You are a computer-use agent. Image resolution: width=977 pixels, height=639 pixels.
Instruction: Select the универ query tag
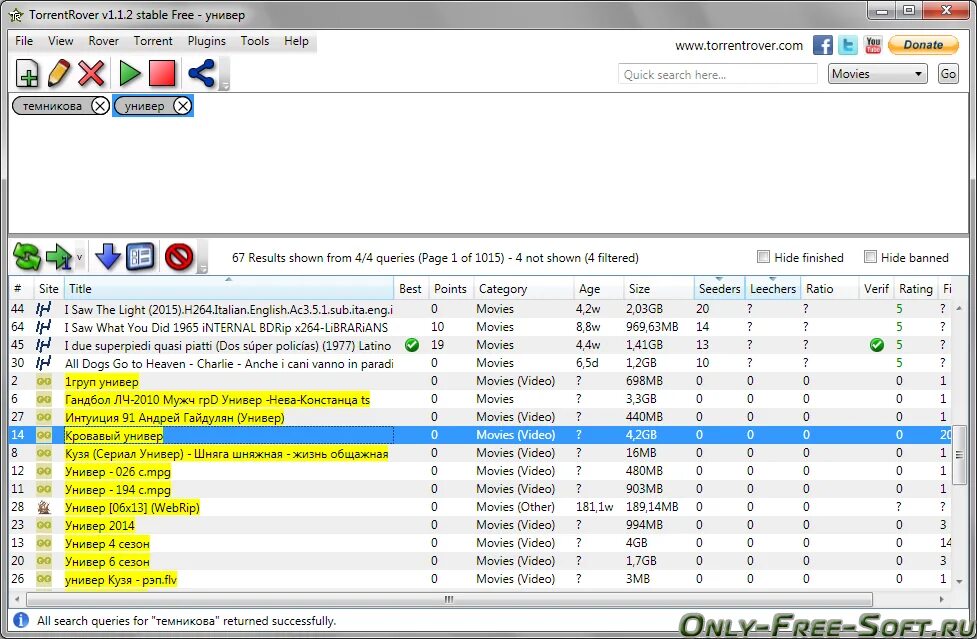tap(145, 106)
